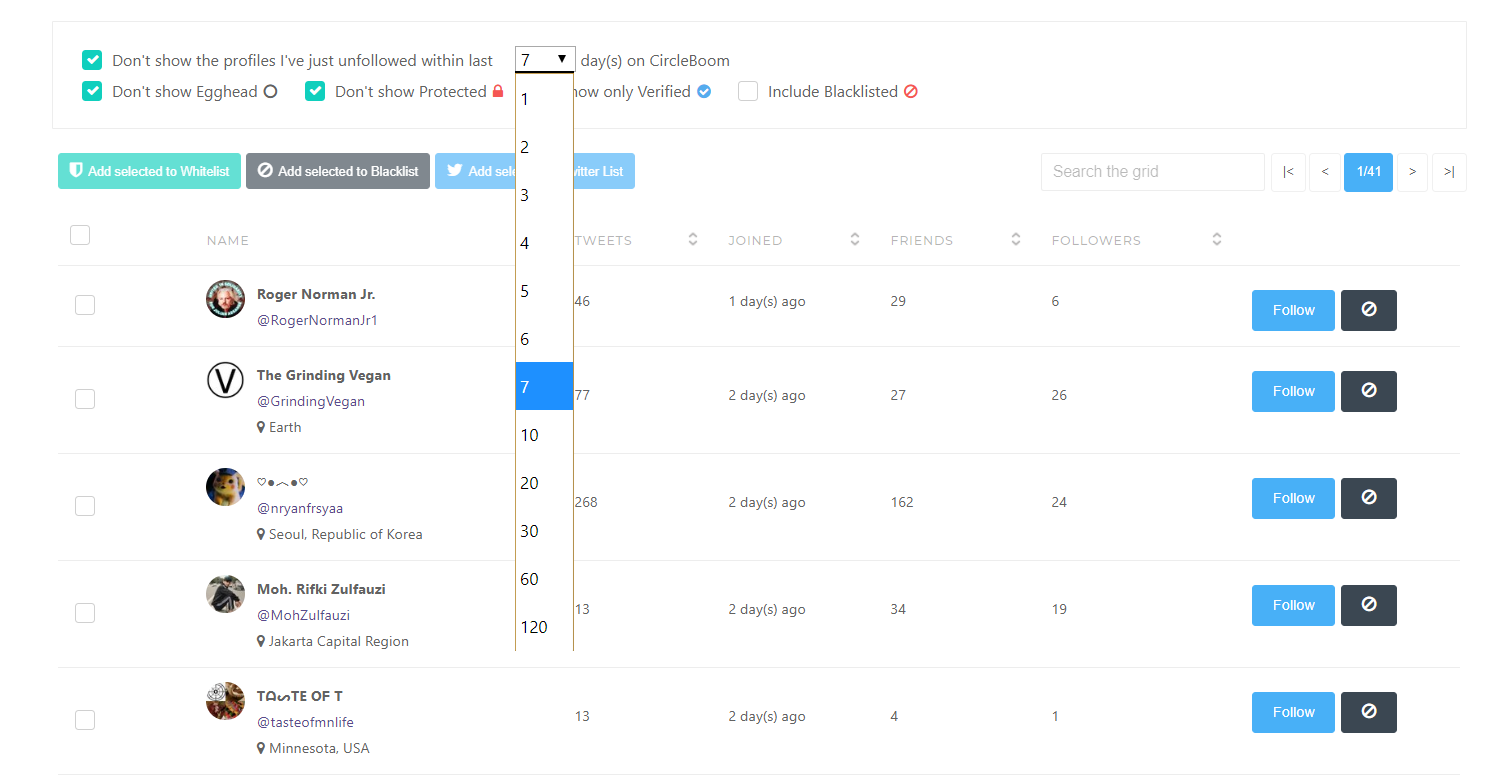Image resolution: width=1485 pixels, height=776 pixels.
Task: Select 30 from the open days dropdown
Action: click(x=529, y=531)
